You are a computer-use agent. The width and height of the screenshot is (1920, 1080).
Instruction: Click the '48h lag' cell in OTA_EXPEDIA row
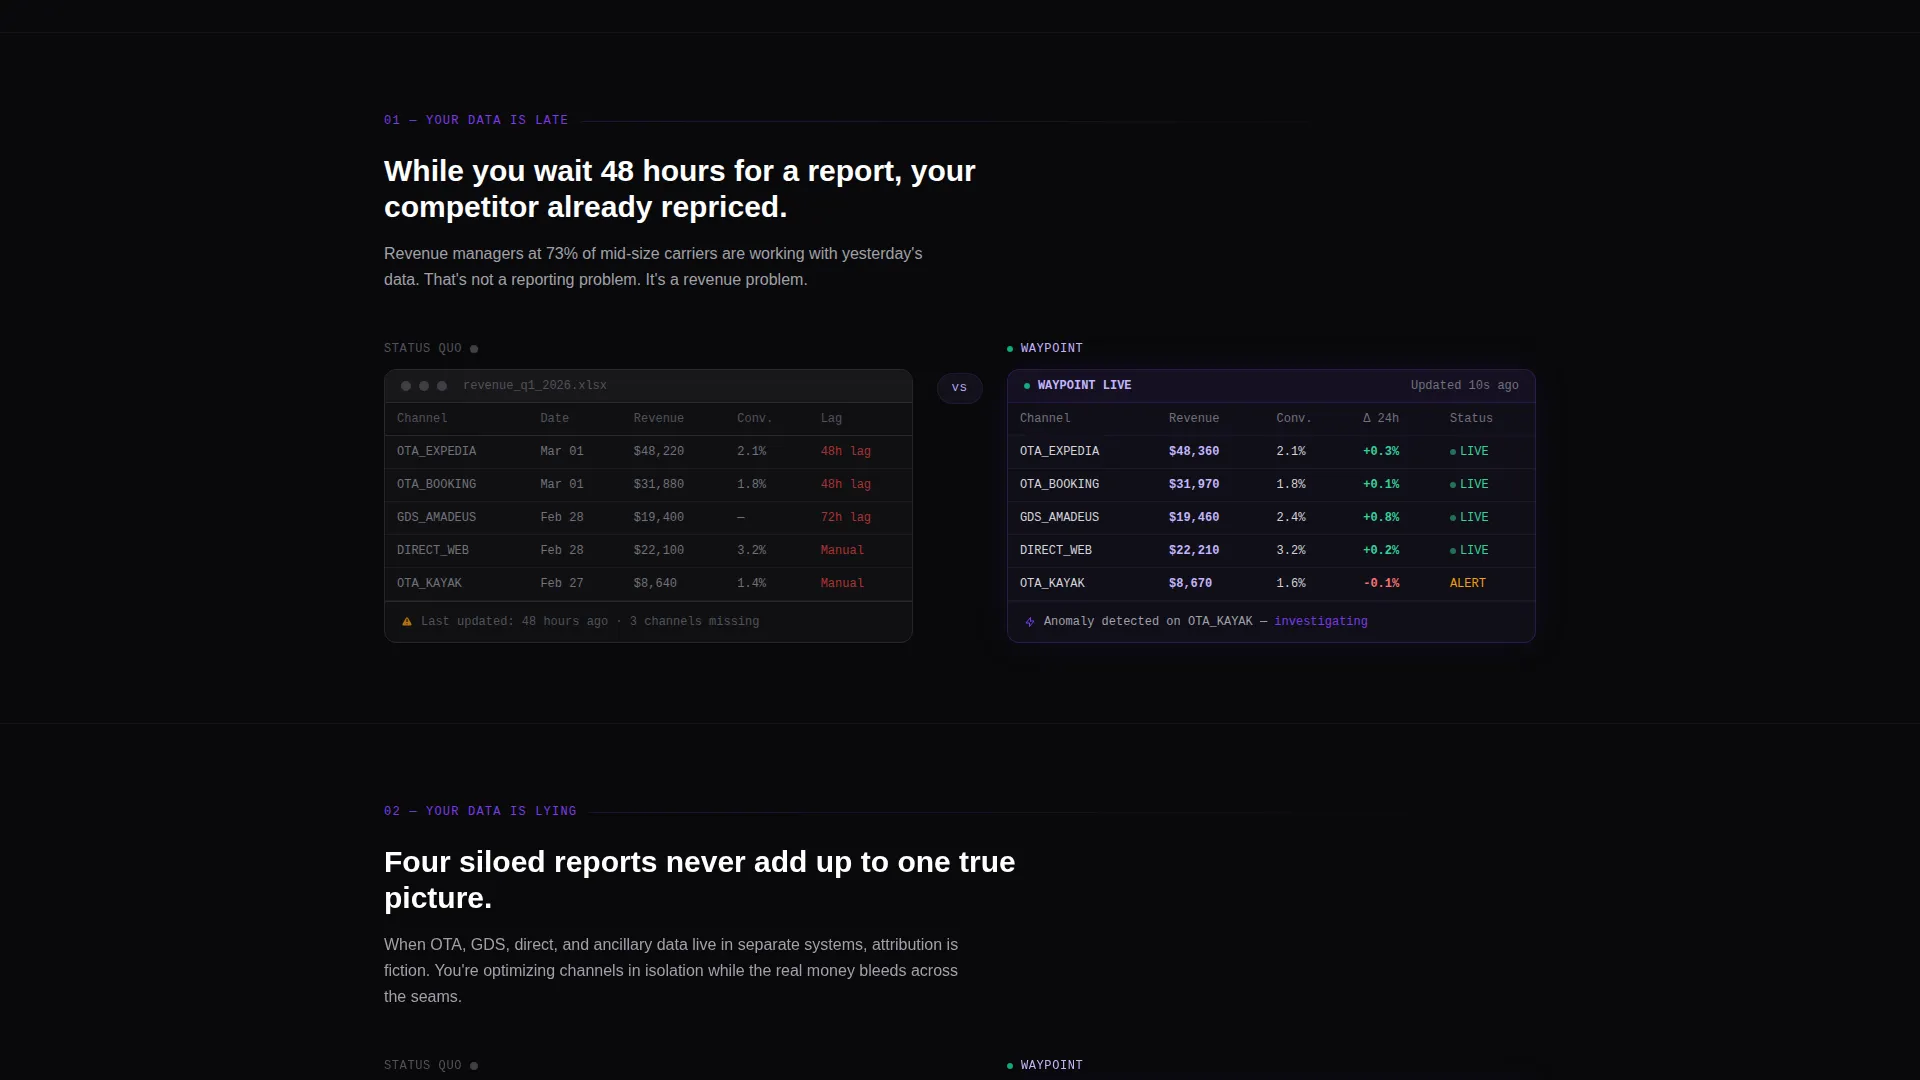click(846, 452)
